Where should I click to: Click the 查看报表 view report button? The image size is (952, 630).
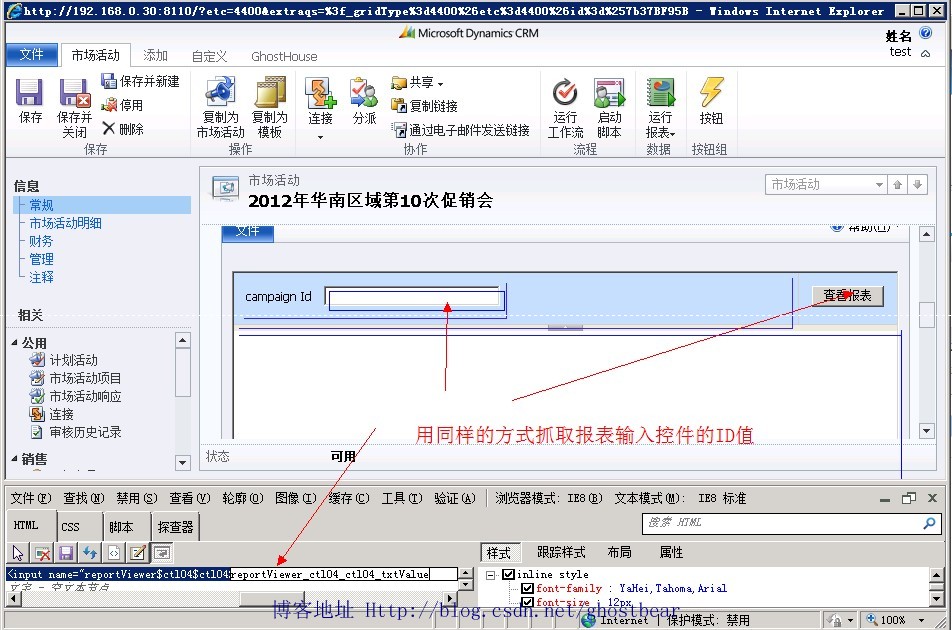click(x=848, y=296)
